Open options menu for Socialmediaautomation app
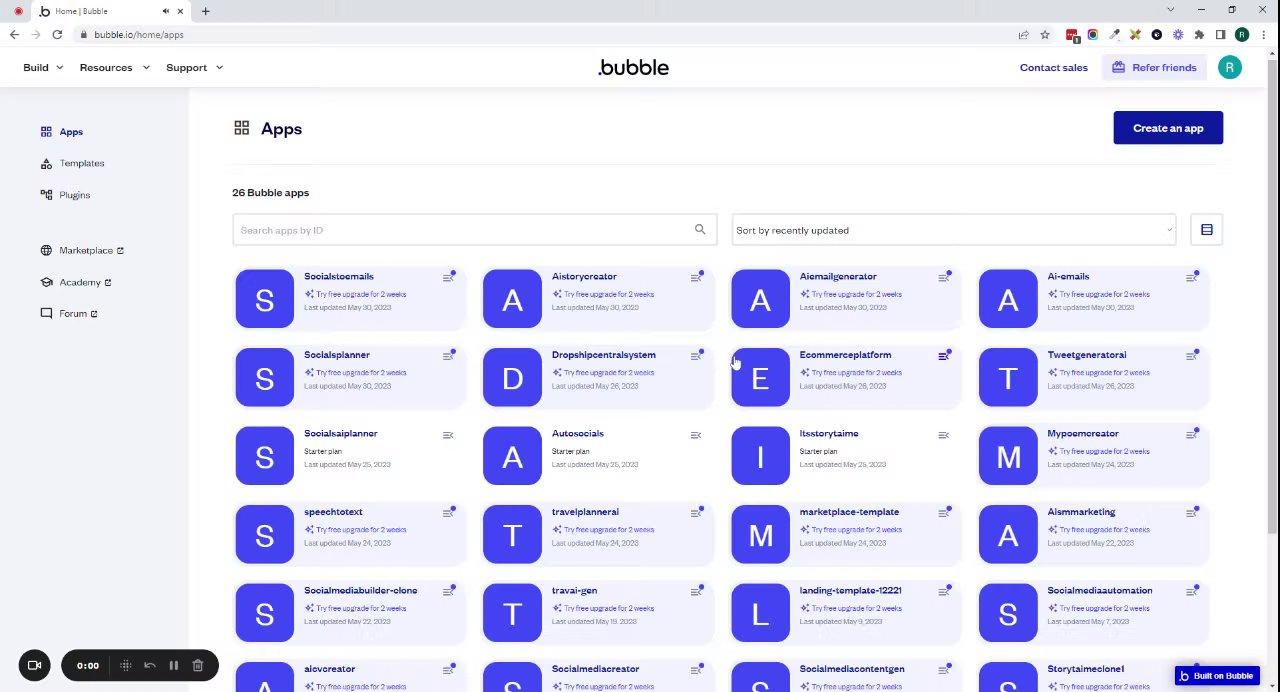Viewport: 1280px width, 692px height. point(1192,592)
